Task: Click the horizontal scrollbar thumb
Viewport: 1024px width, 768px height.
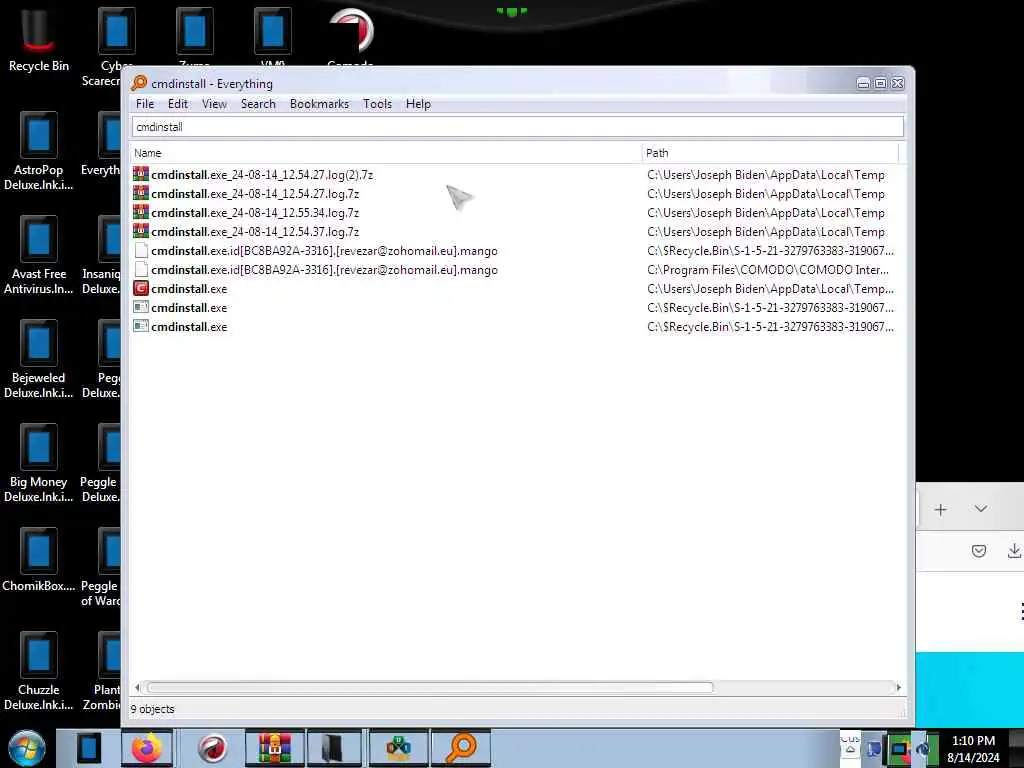Action: tap(430, 687)
